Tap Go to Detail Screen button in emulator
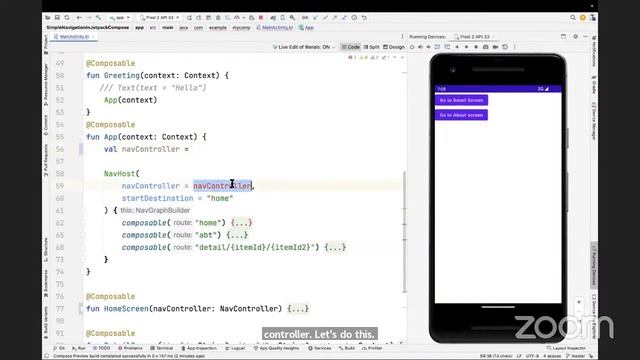Image resolution: width=640 pixels, height=360 pixels. click(461, 100)
